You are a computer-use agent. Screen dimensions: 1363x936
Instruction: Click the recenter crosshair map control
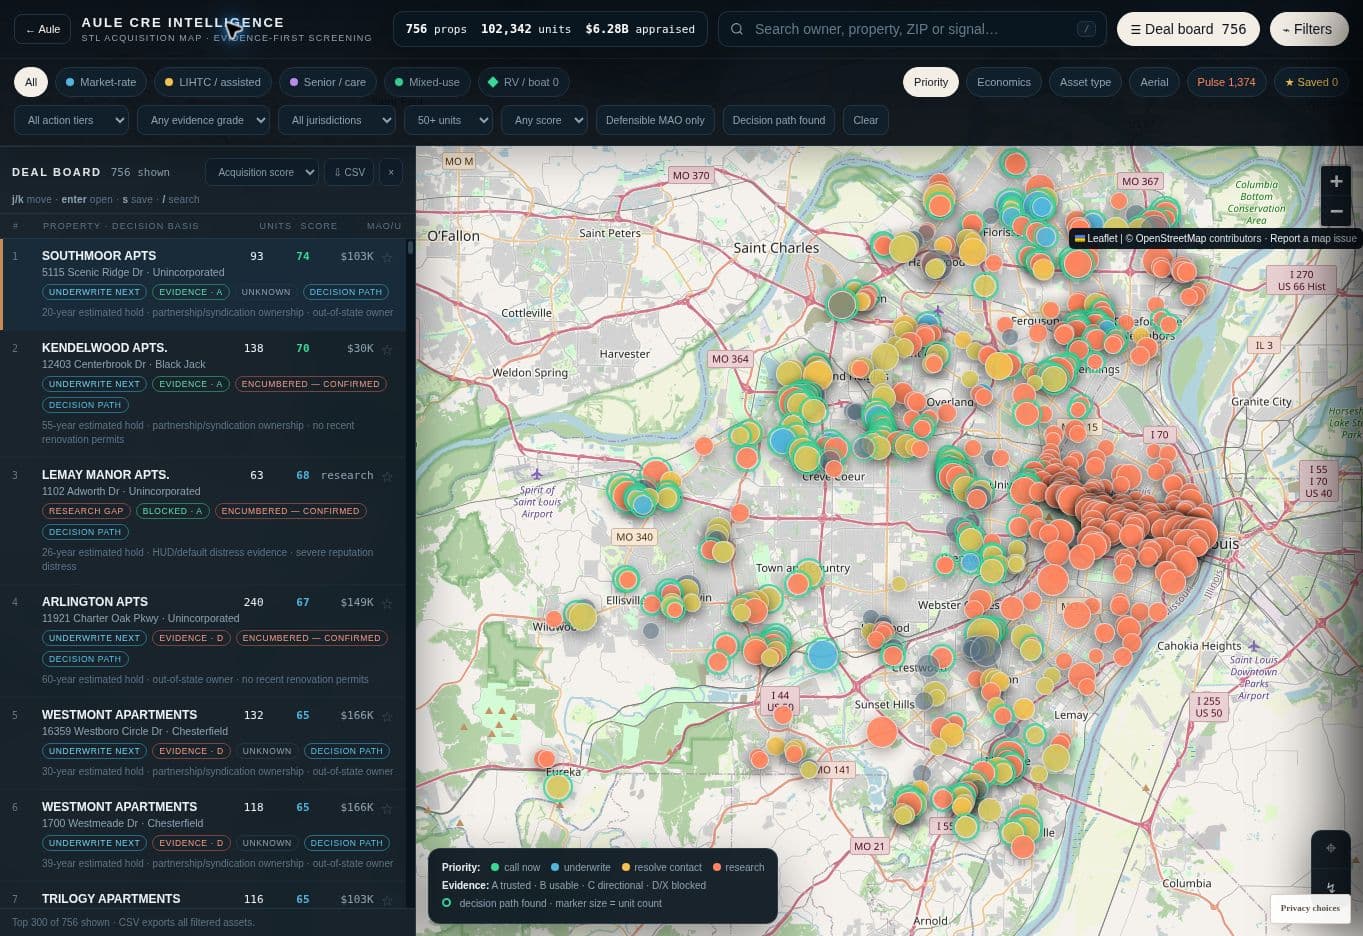1330,848
